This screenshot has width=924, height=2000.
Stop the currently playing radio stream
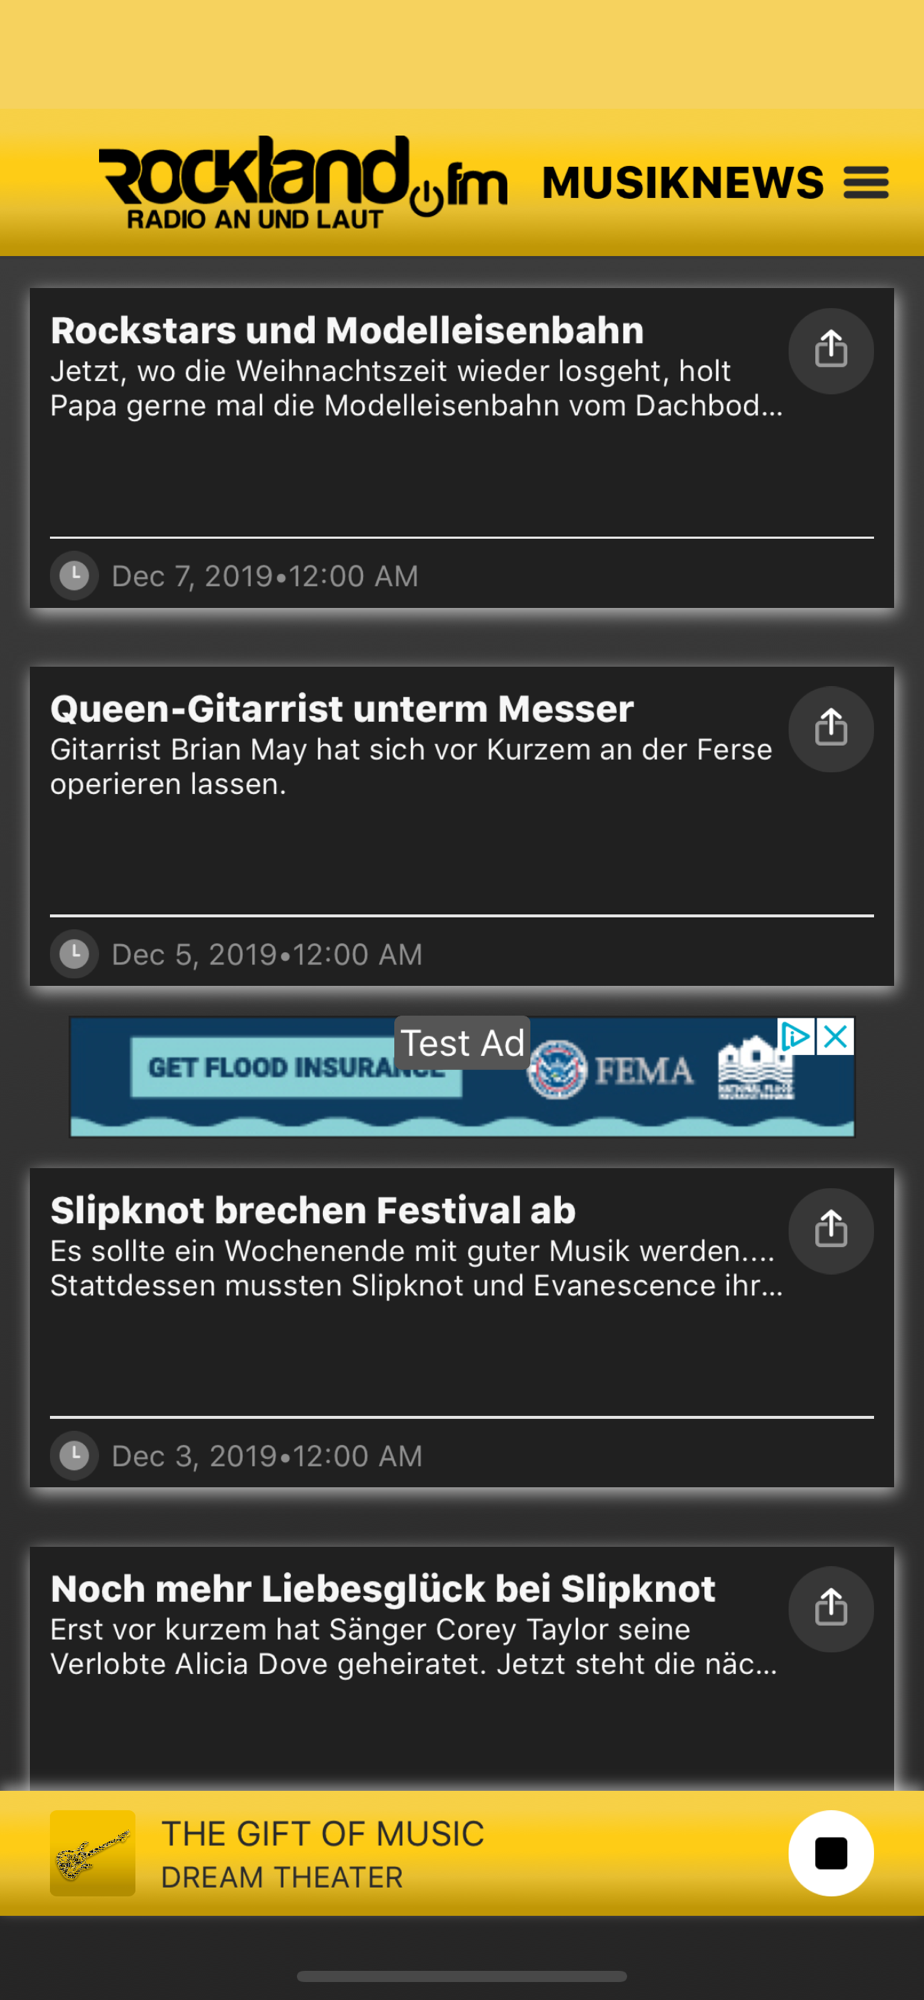(831, 1853)
